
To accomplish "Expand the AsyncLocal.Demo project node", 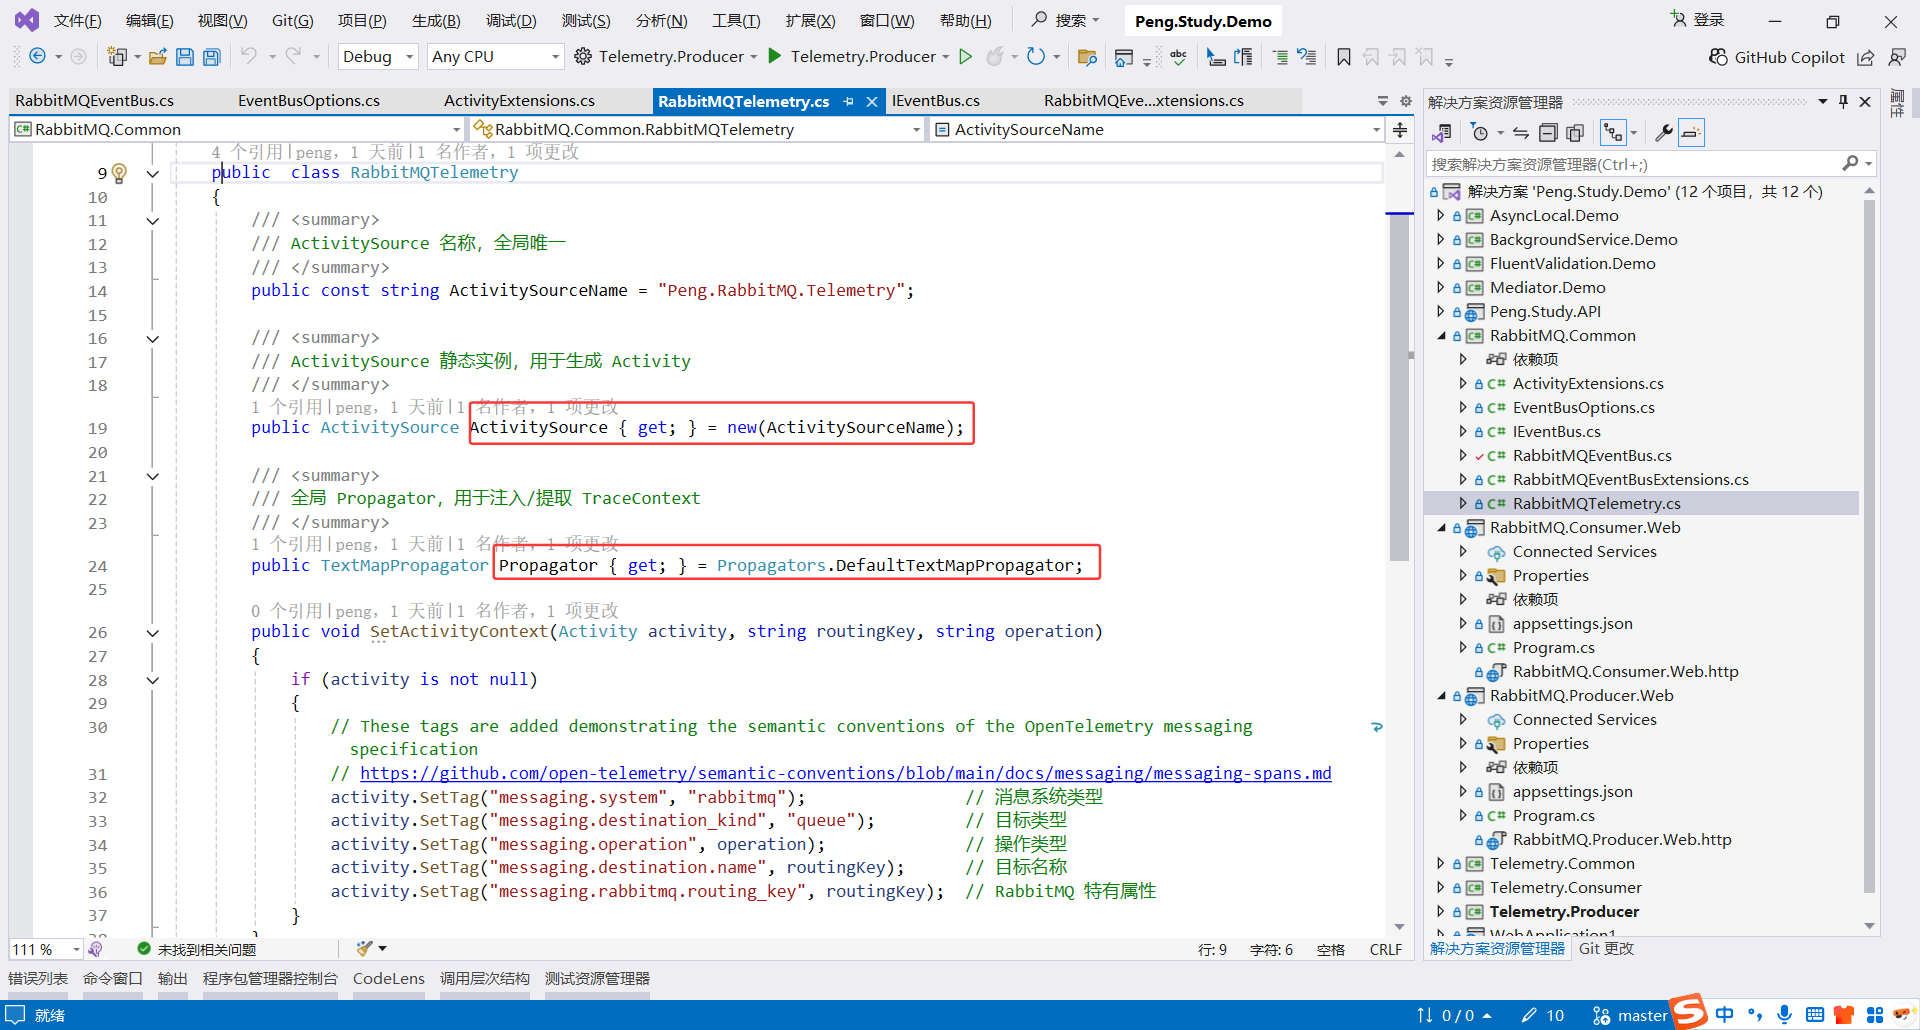I will (x=1441, y=216).
